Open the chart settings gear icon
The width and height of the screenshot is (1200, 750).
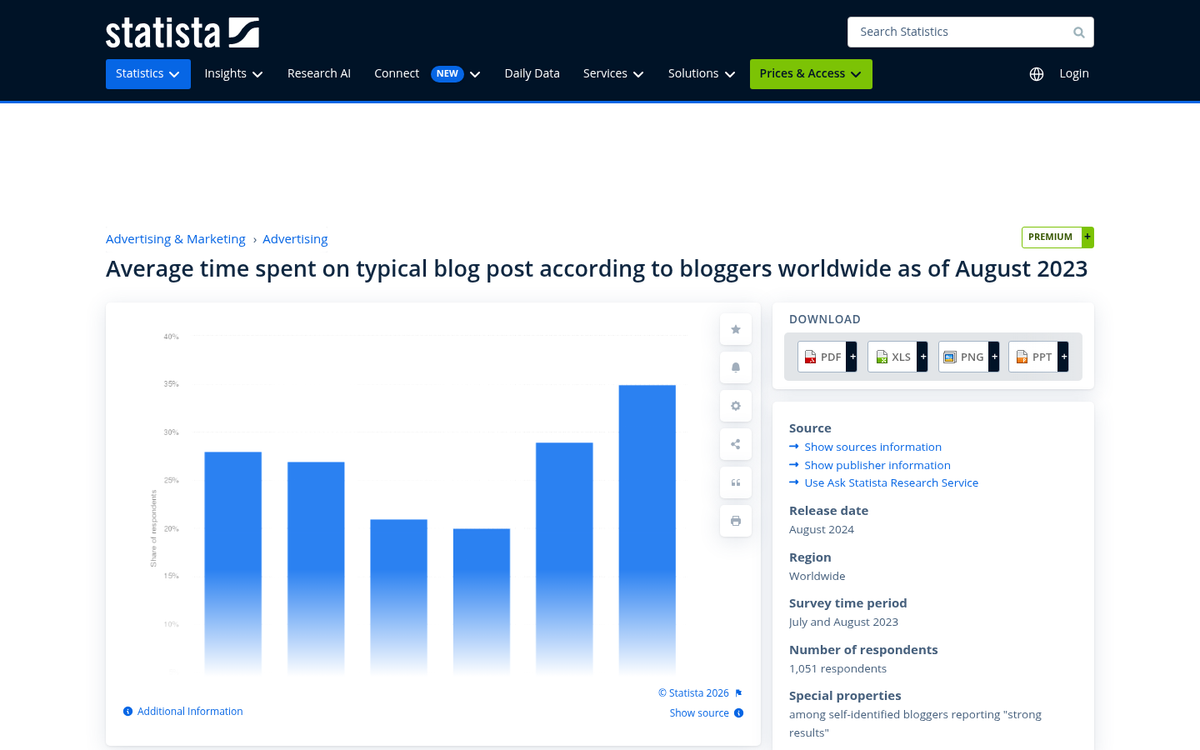point(735,405)
